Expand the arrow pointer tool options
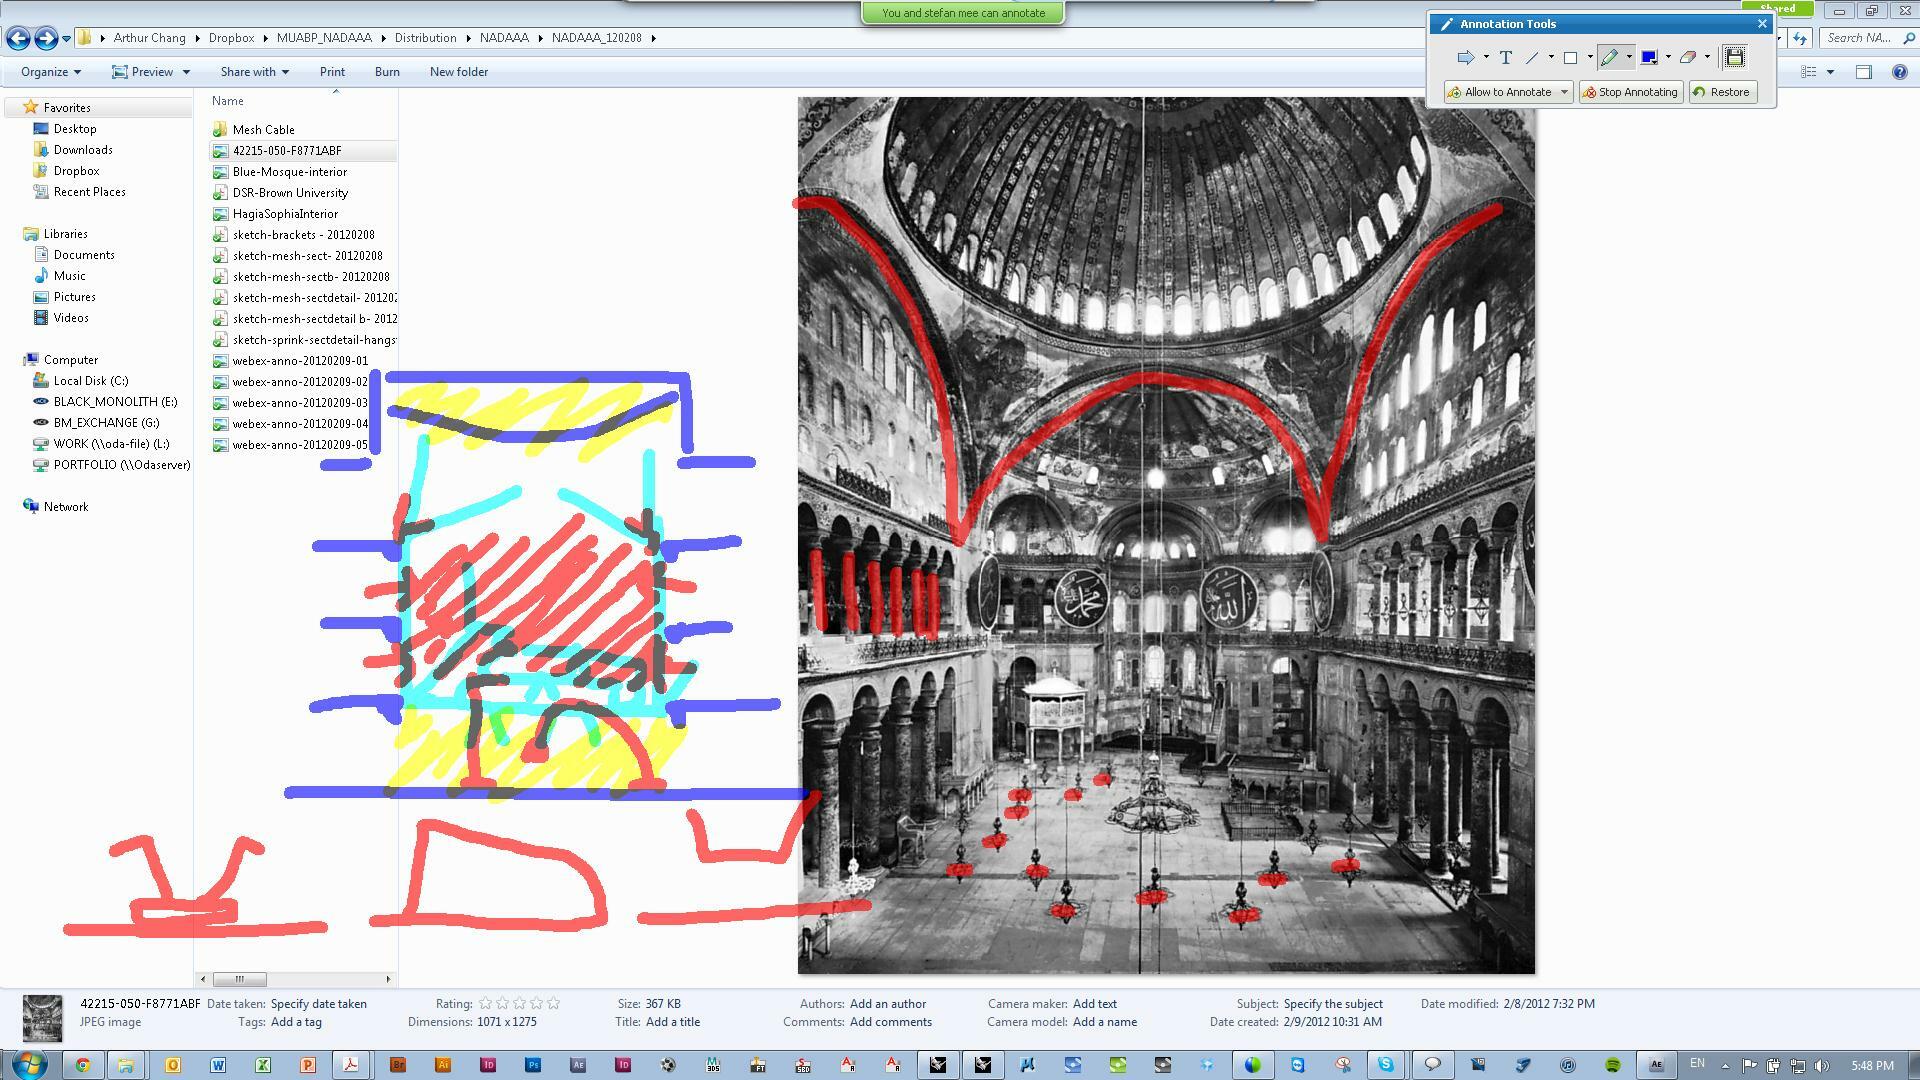The image size is (1920, 1080). [x=1486, y=57]
